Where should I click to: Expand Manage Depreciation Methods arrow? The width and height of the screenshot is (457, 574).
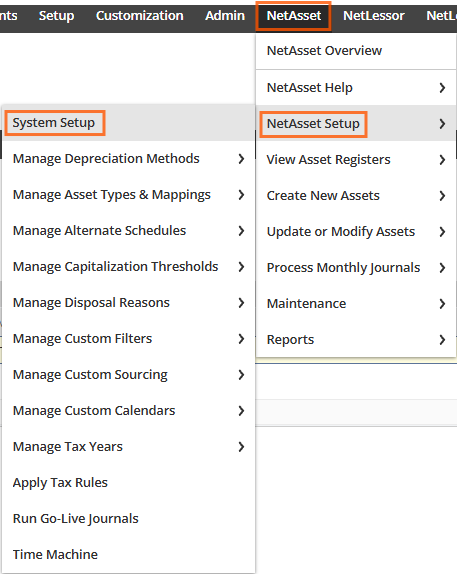[241, 159]
